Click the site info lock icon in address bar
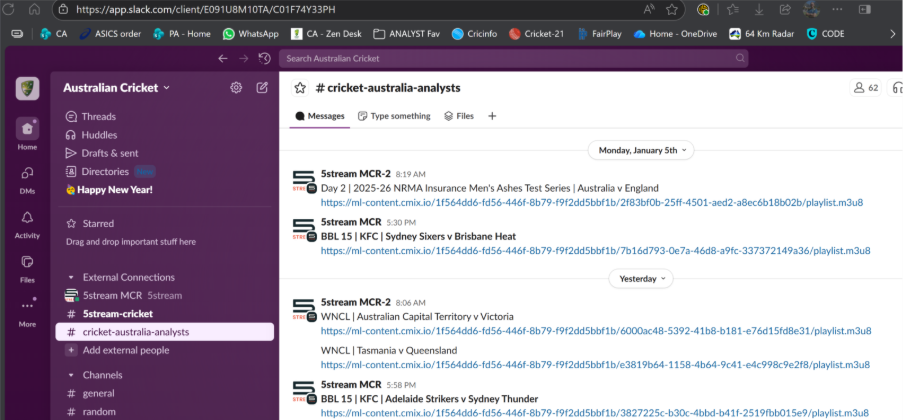The width and height of the screenshot is (903, 420). pyautogui.click(x=64, y=9)
